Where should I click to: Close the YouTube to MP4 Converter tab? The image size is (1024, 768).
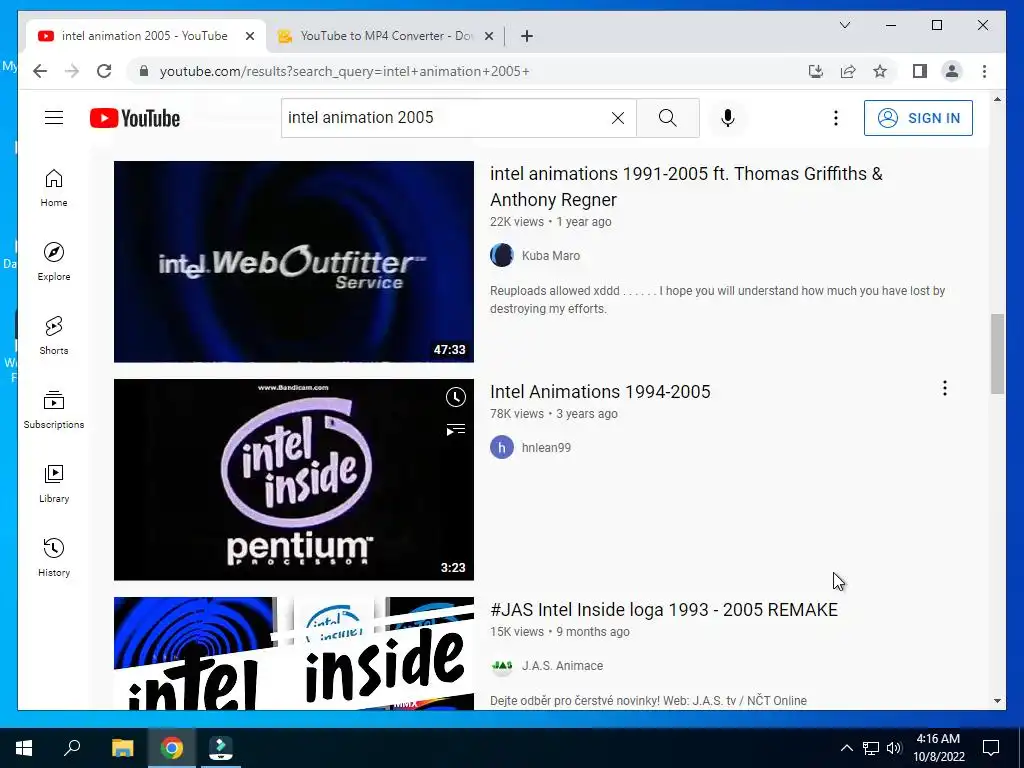tap(488, 36)
